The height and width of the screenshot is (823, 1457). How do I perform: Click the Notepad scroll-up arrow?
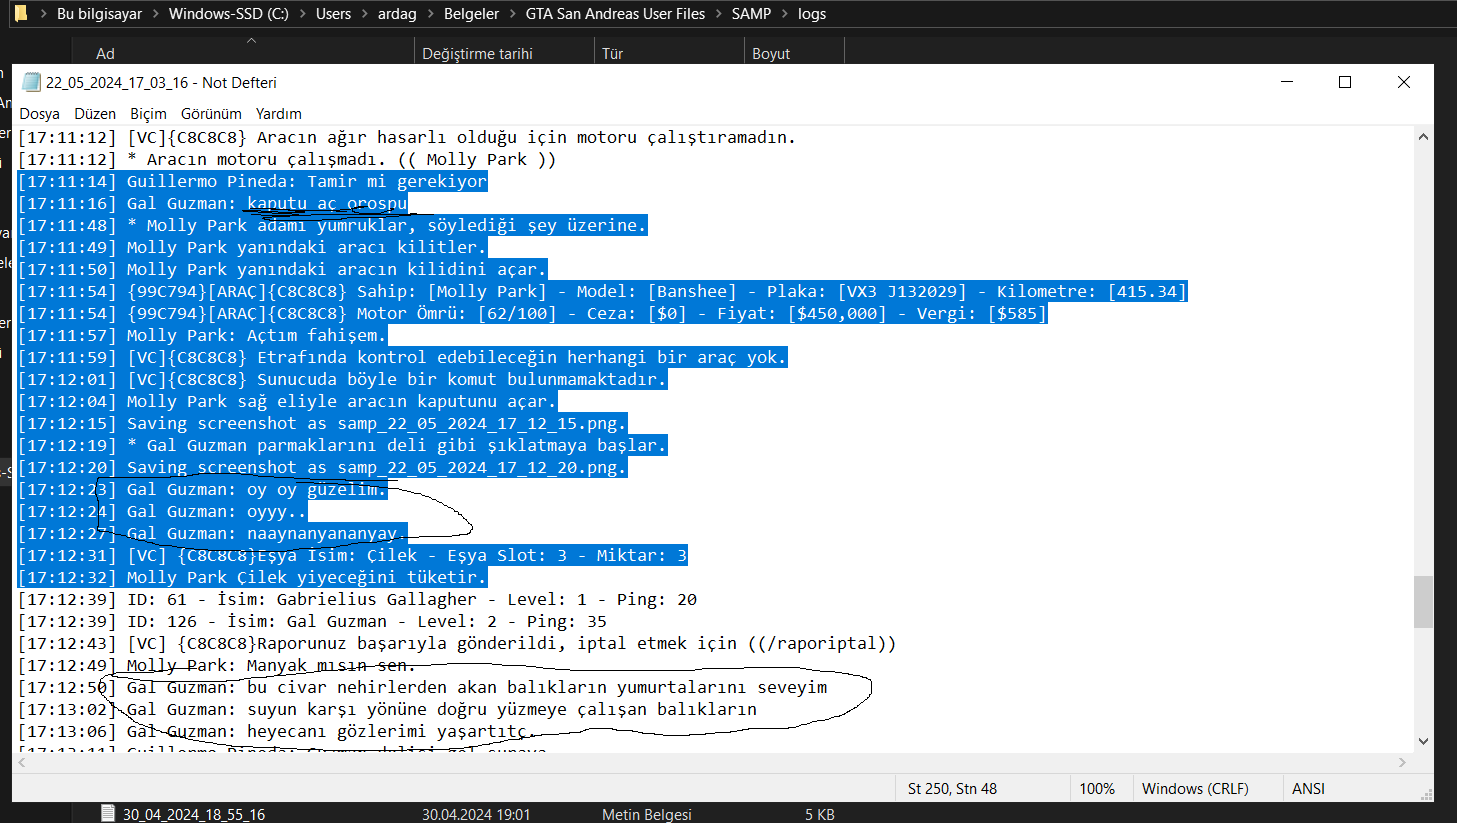click(1423, 137)
